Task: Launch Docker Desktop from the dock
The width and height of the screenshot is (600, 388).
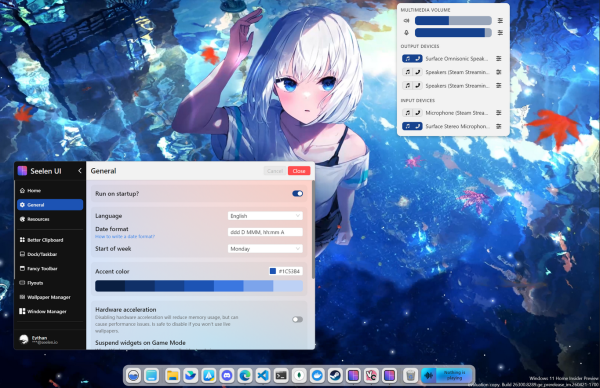Action: pos(317,376)
